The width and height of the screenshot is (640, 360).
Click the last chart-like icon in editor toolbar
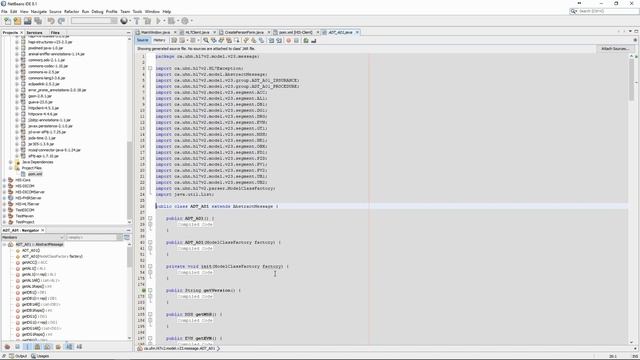pos(313,40)
